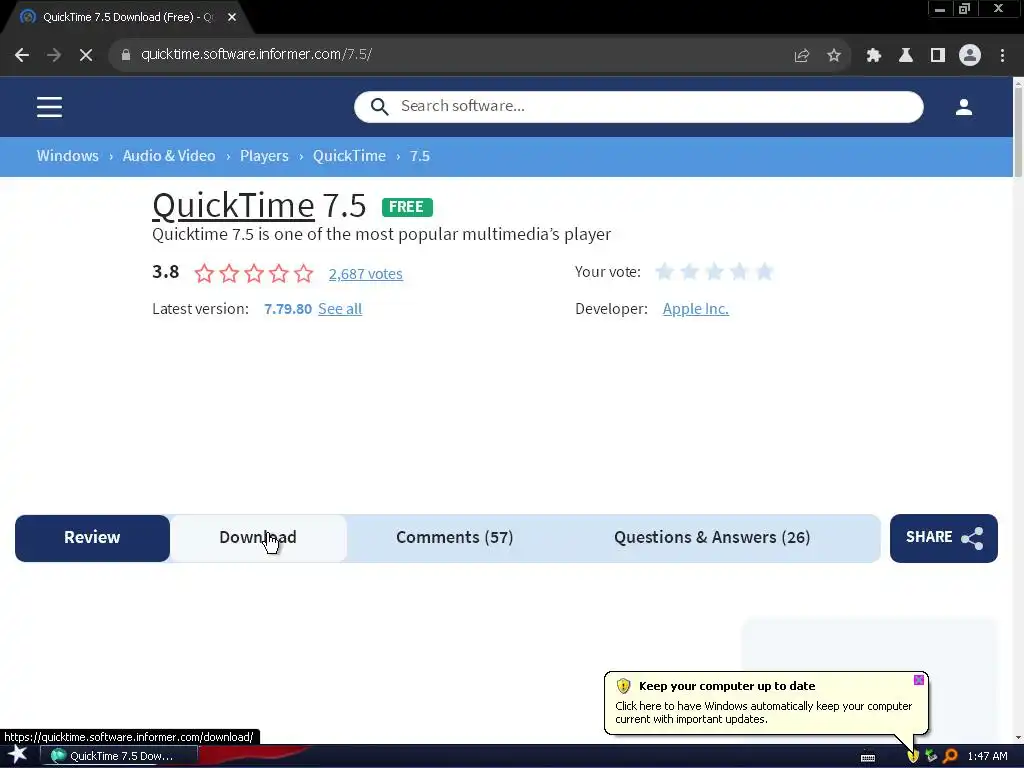
Task: Click the keyboard icon in system tray
Action: (x=868, y=757)
